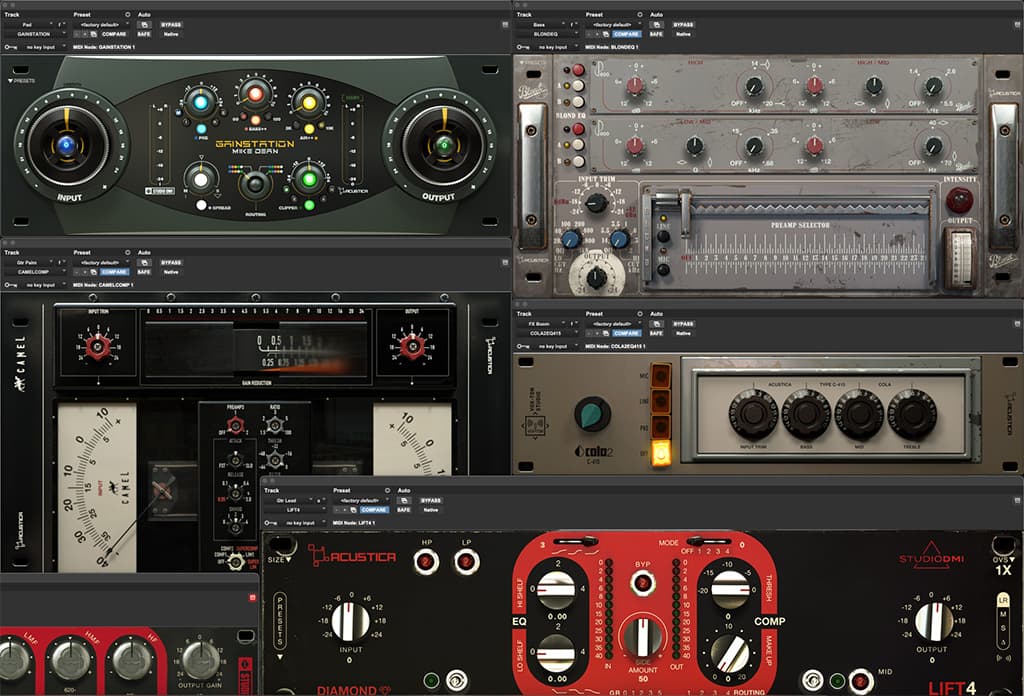Image resolution: width=1024 pixels, height=696 pixels.
Task: Click the MIC switch in BLONDEQ preamp section
Action: click(x=664, y=268)
